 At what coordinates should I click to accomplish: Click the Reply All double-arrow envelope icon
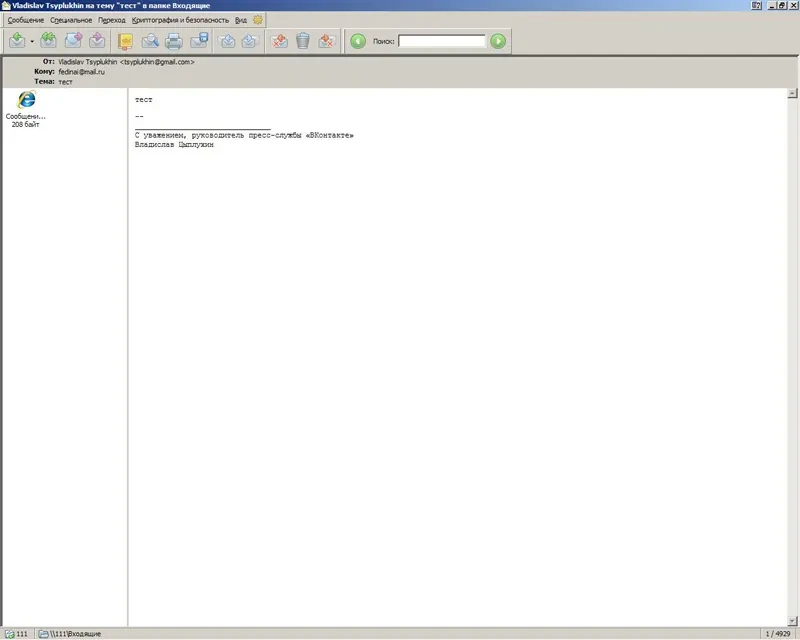(x=48, y=41)
